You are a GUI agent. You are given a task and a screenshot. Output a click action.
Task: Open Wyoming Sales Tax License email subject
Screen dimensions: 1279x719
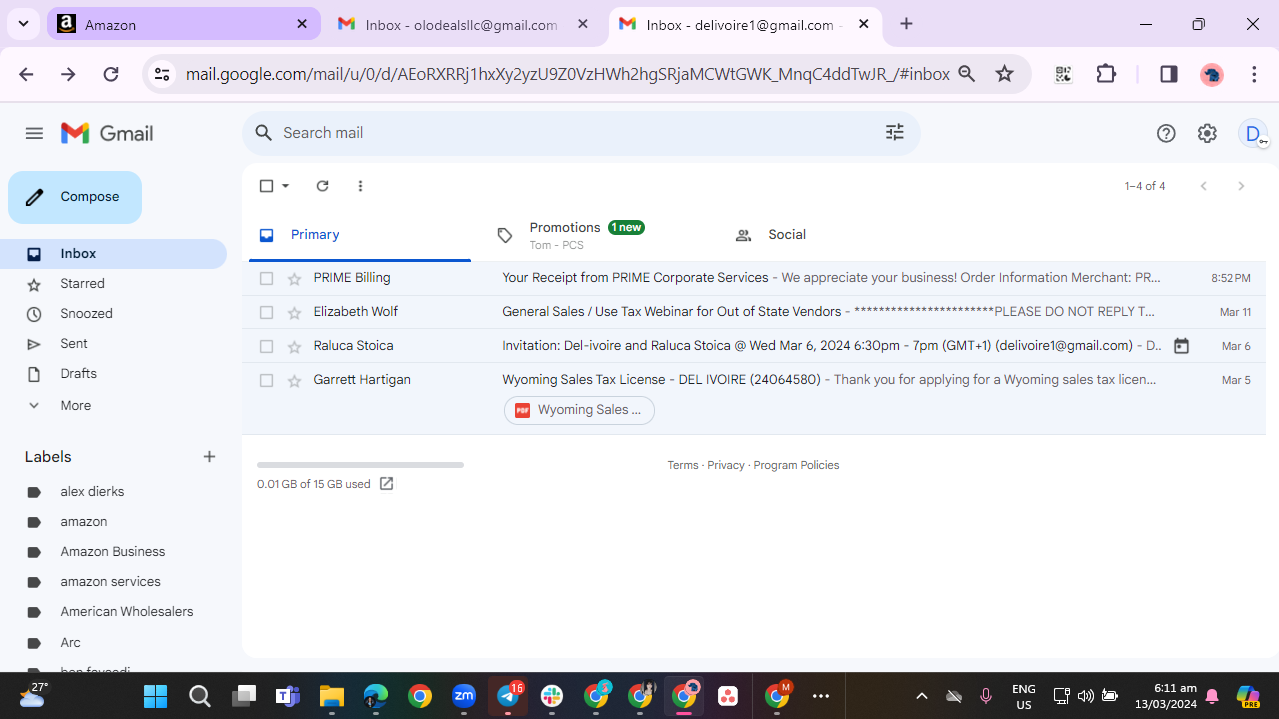pos(661,380)
